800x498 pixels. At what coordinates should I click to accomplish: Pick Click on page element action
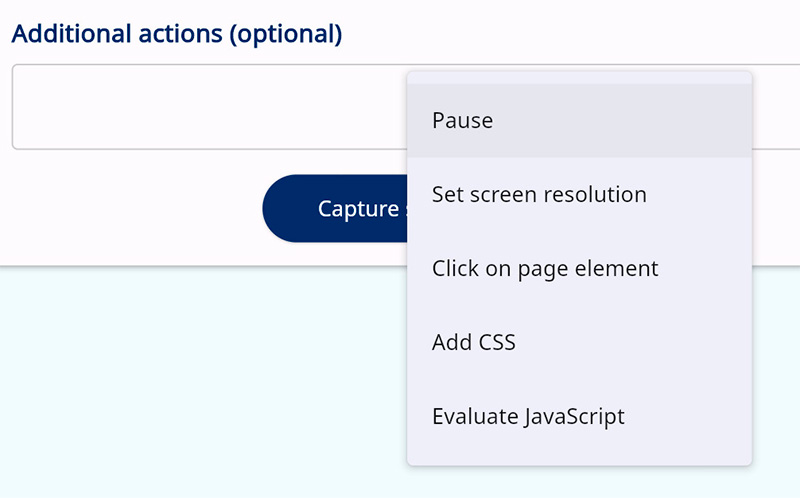(545, 268)
